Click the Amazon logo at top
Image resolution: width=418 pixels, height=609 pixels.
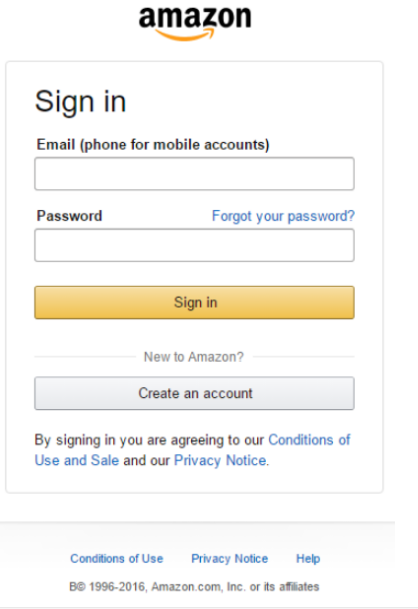(x=195, y=23)
